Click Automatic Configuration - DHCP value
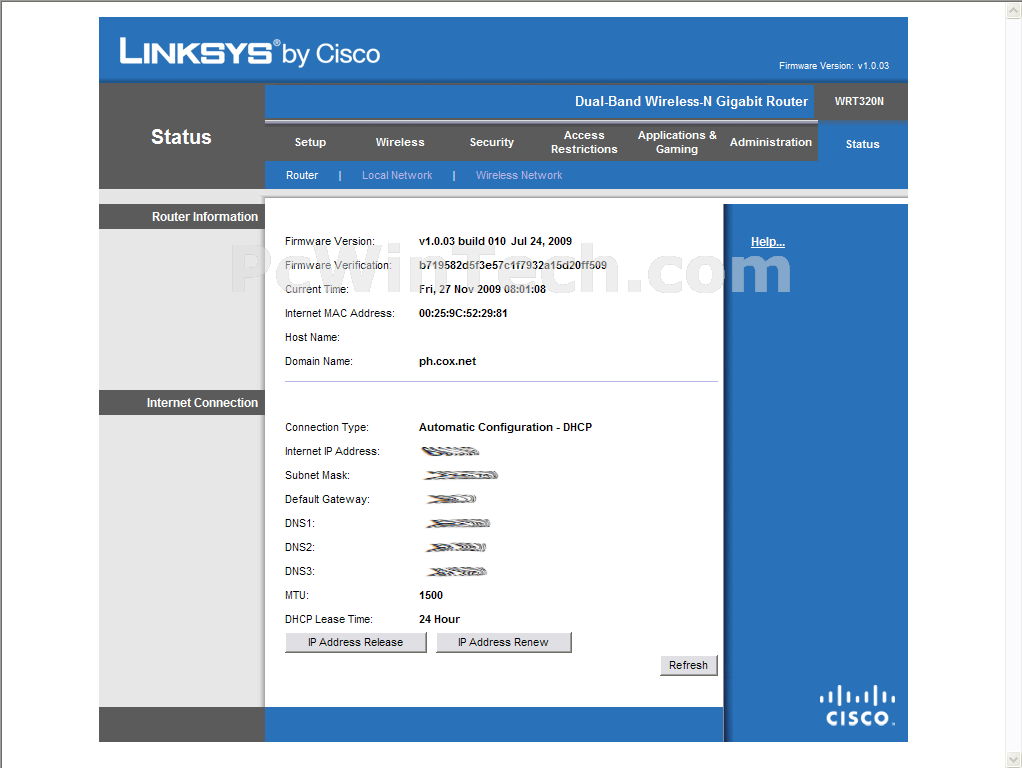The image size is (1022, 768). tap(505, 428)
